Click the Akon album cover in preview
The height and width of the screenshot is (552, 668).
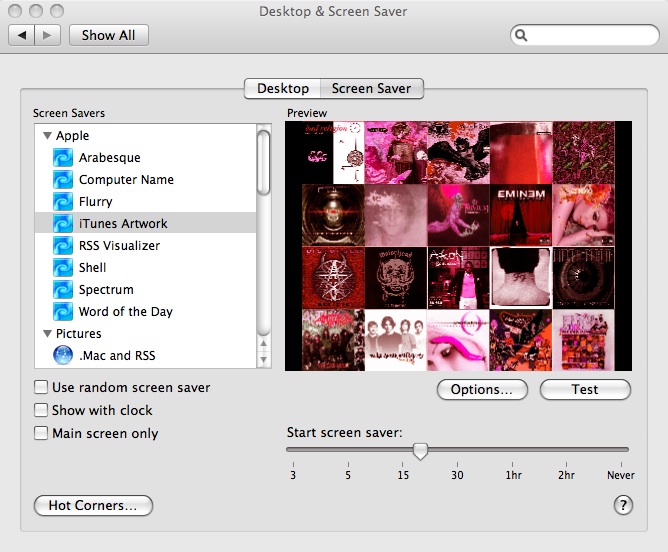458,278
